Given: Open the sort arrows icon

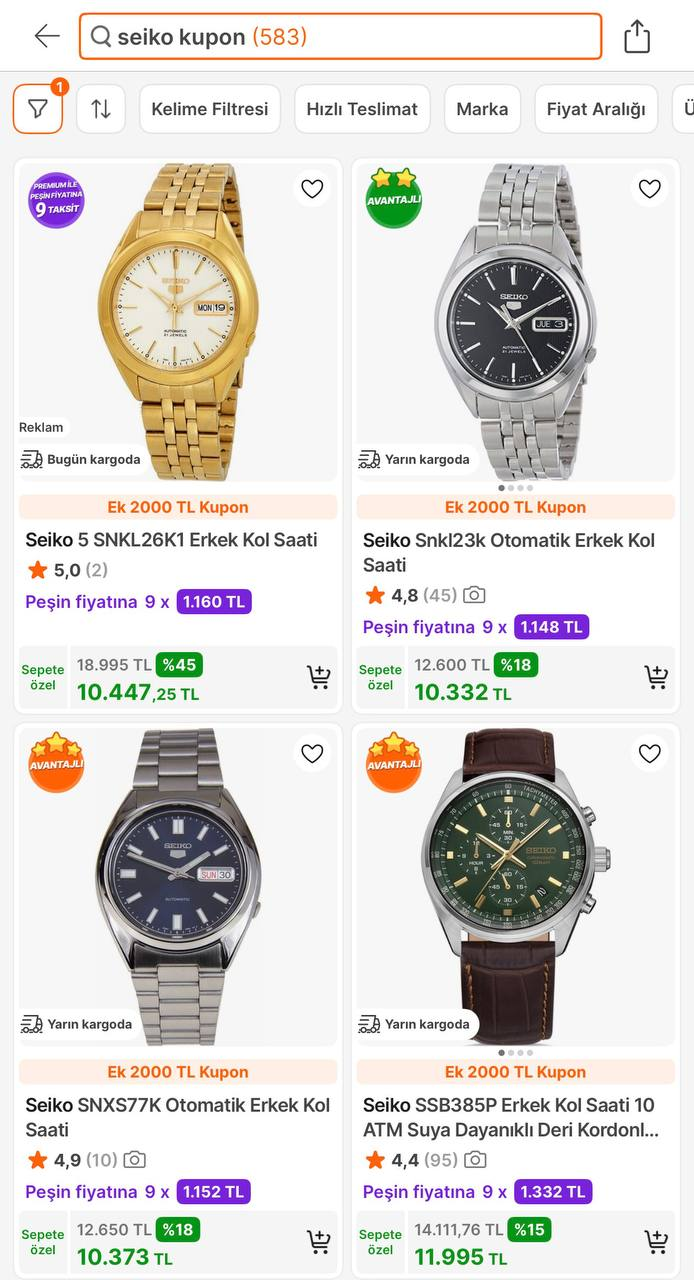Looking at the screenshot, I should pos(101,109).
